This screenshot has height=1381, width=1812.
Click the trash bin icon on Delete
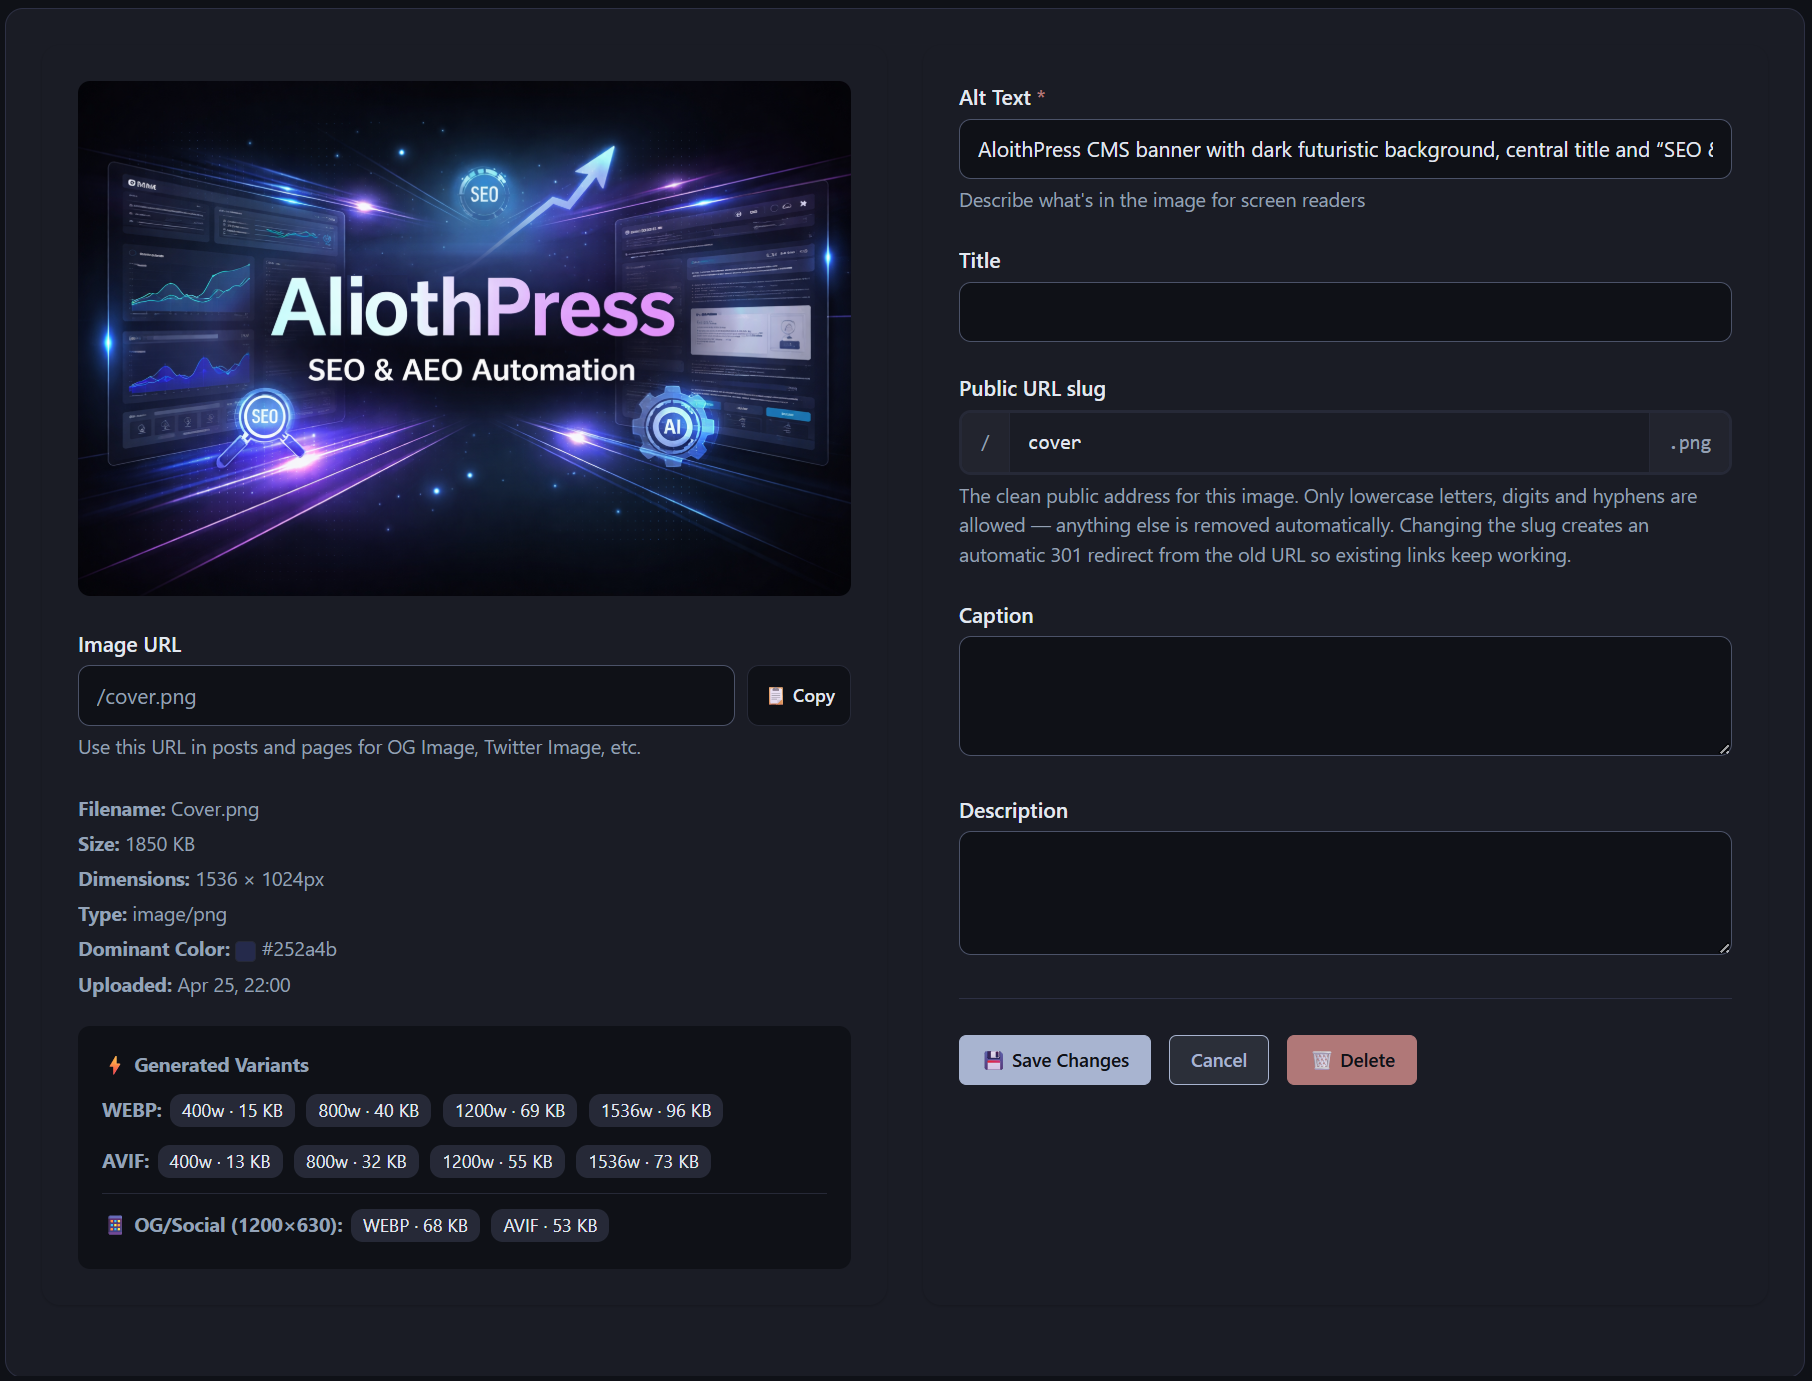point(1321,1060)
